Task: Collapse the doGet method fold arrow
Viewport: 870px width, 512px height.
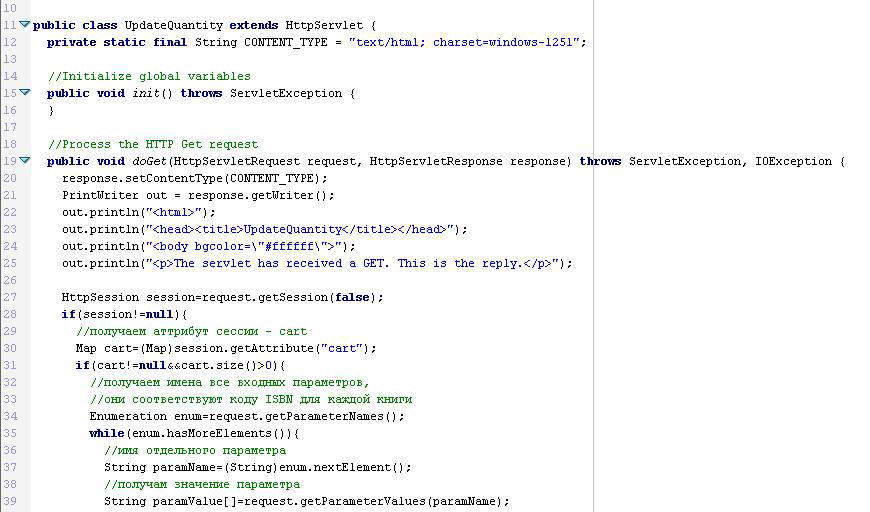Action: click(25, 161)
